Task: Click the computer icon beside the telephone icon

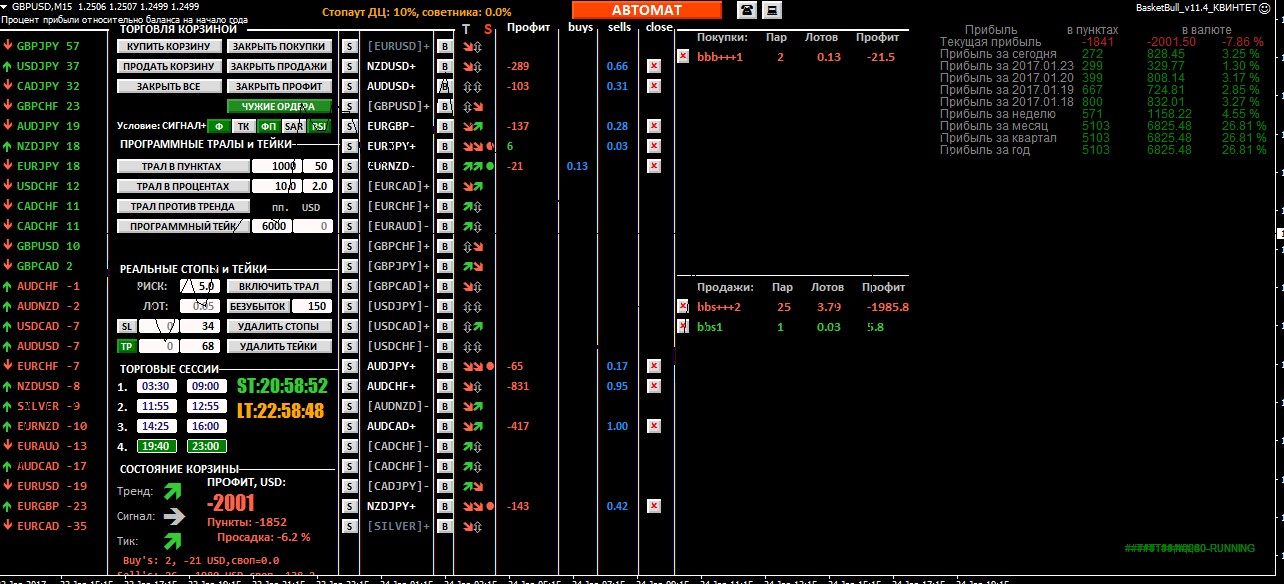Action: 772,10
